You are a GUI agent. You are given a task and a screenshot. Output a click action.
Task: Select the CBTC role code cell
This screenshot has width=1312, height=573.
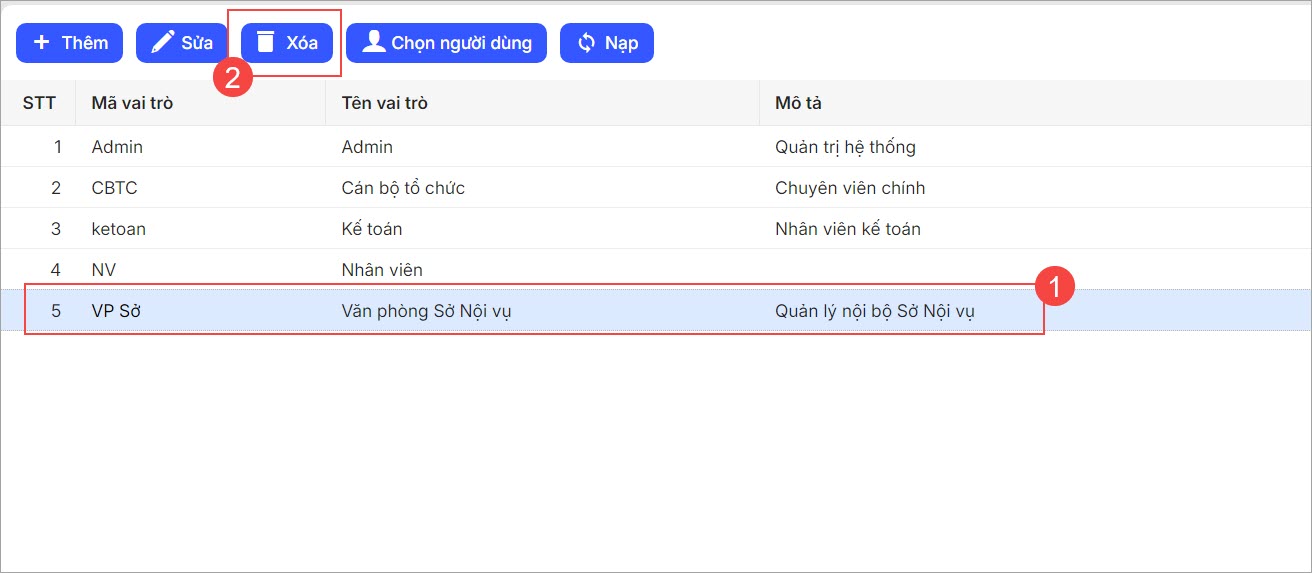click(x=114, y=188)
